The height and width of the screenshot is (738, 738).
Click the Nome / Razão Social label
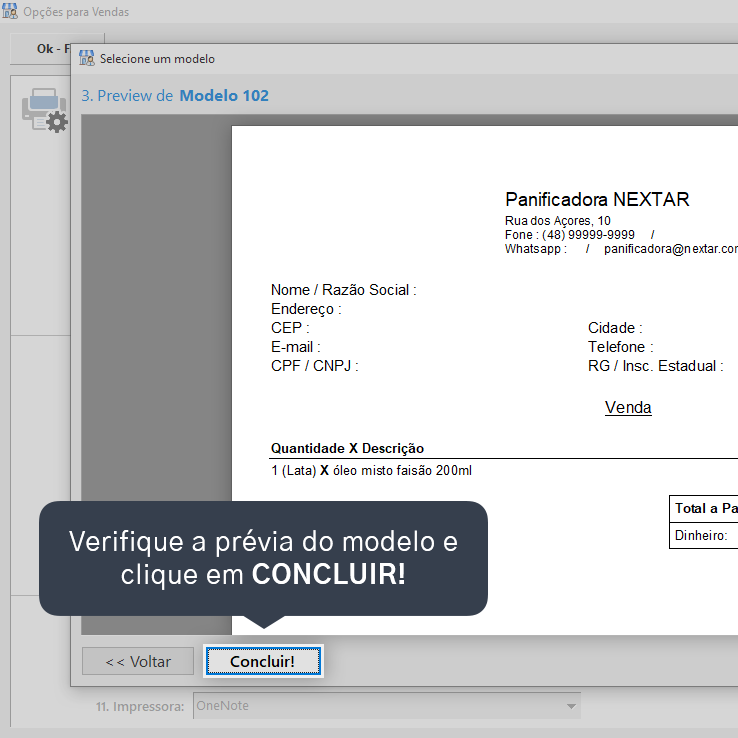(x=344, y=290)
